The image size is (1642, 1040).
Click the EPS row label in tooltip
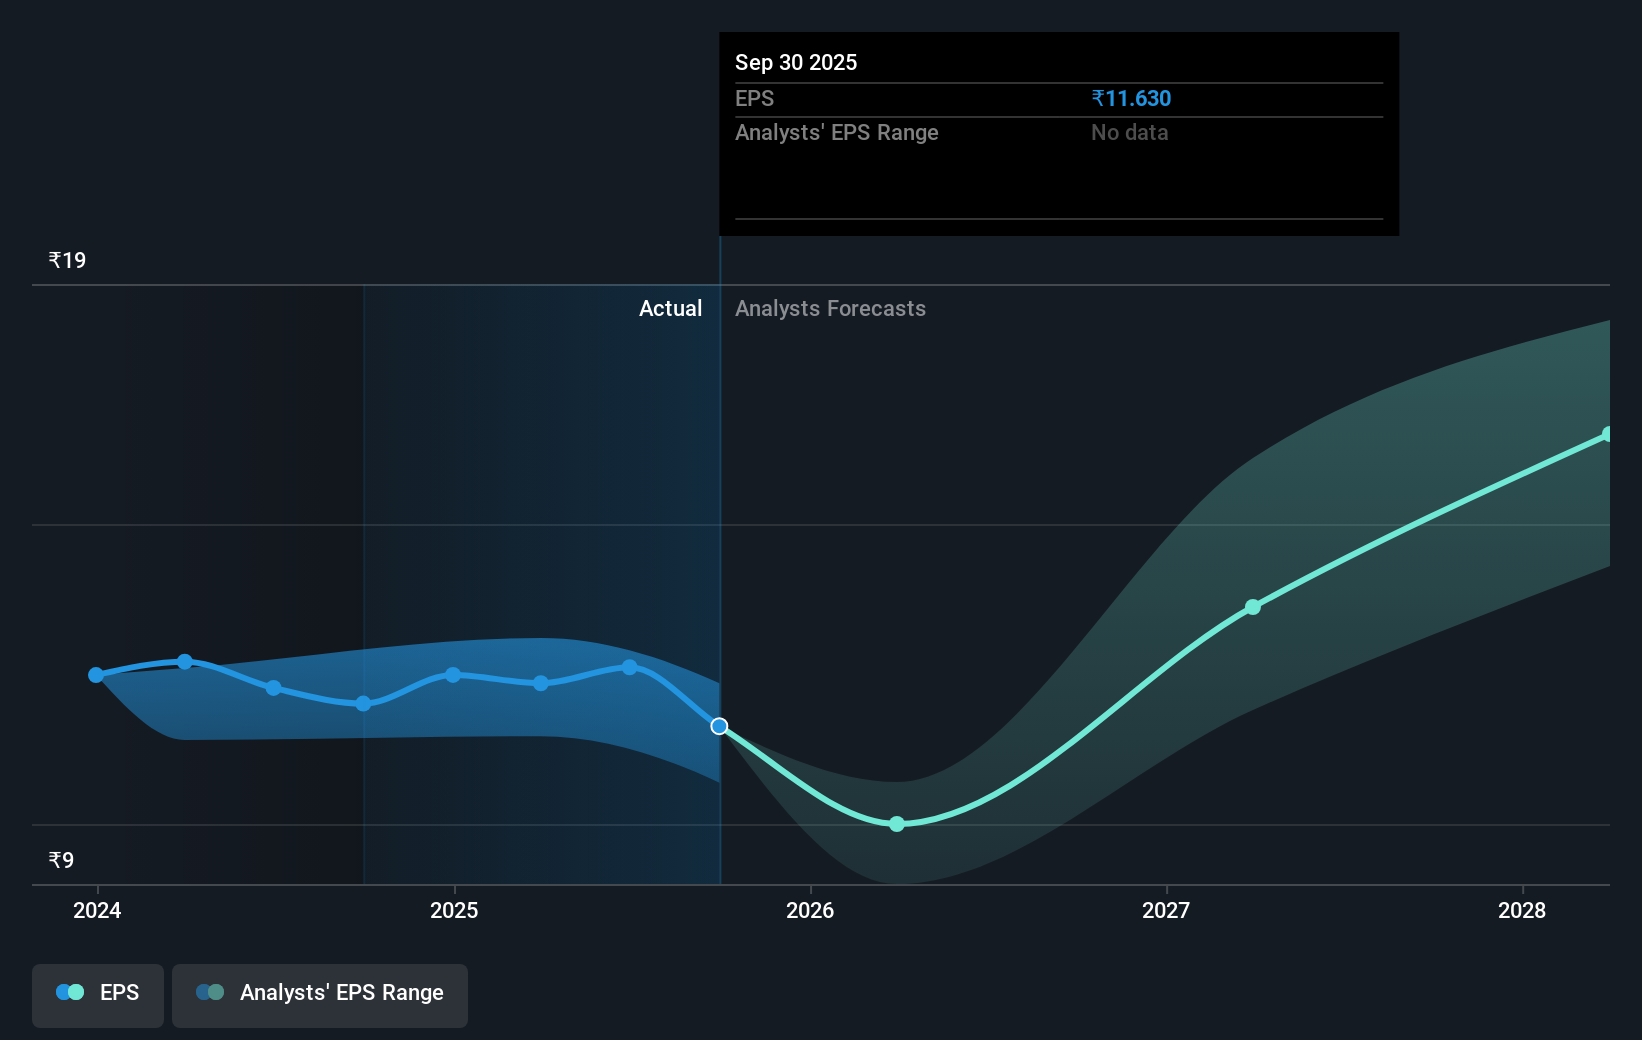pyautogui.click(x=754, y=98)
